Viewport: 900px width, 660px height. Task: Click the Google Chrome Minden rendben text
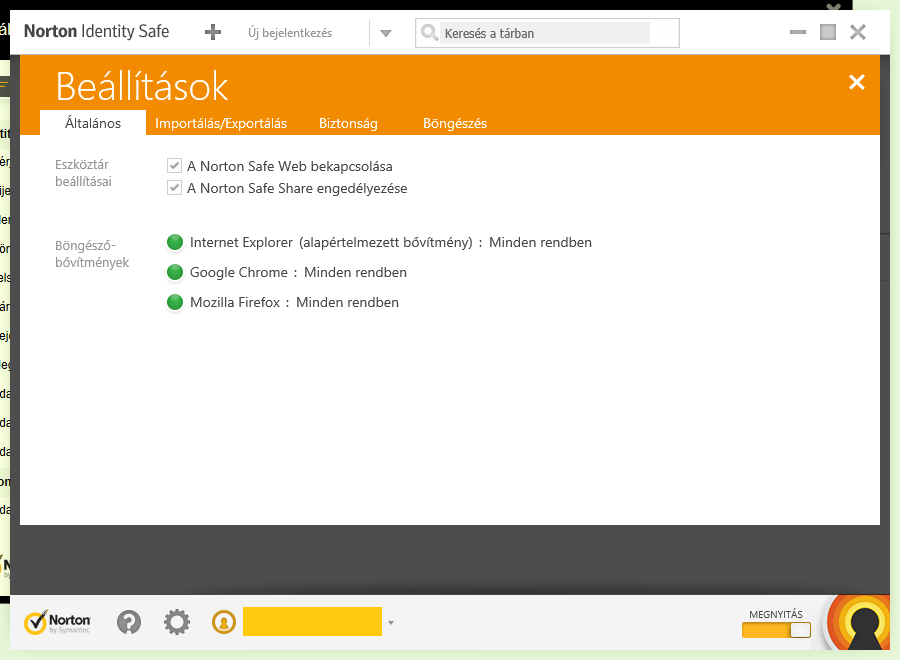355,272
